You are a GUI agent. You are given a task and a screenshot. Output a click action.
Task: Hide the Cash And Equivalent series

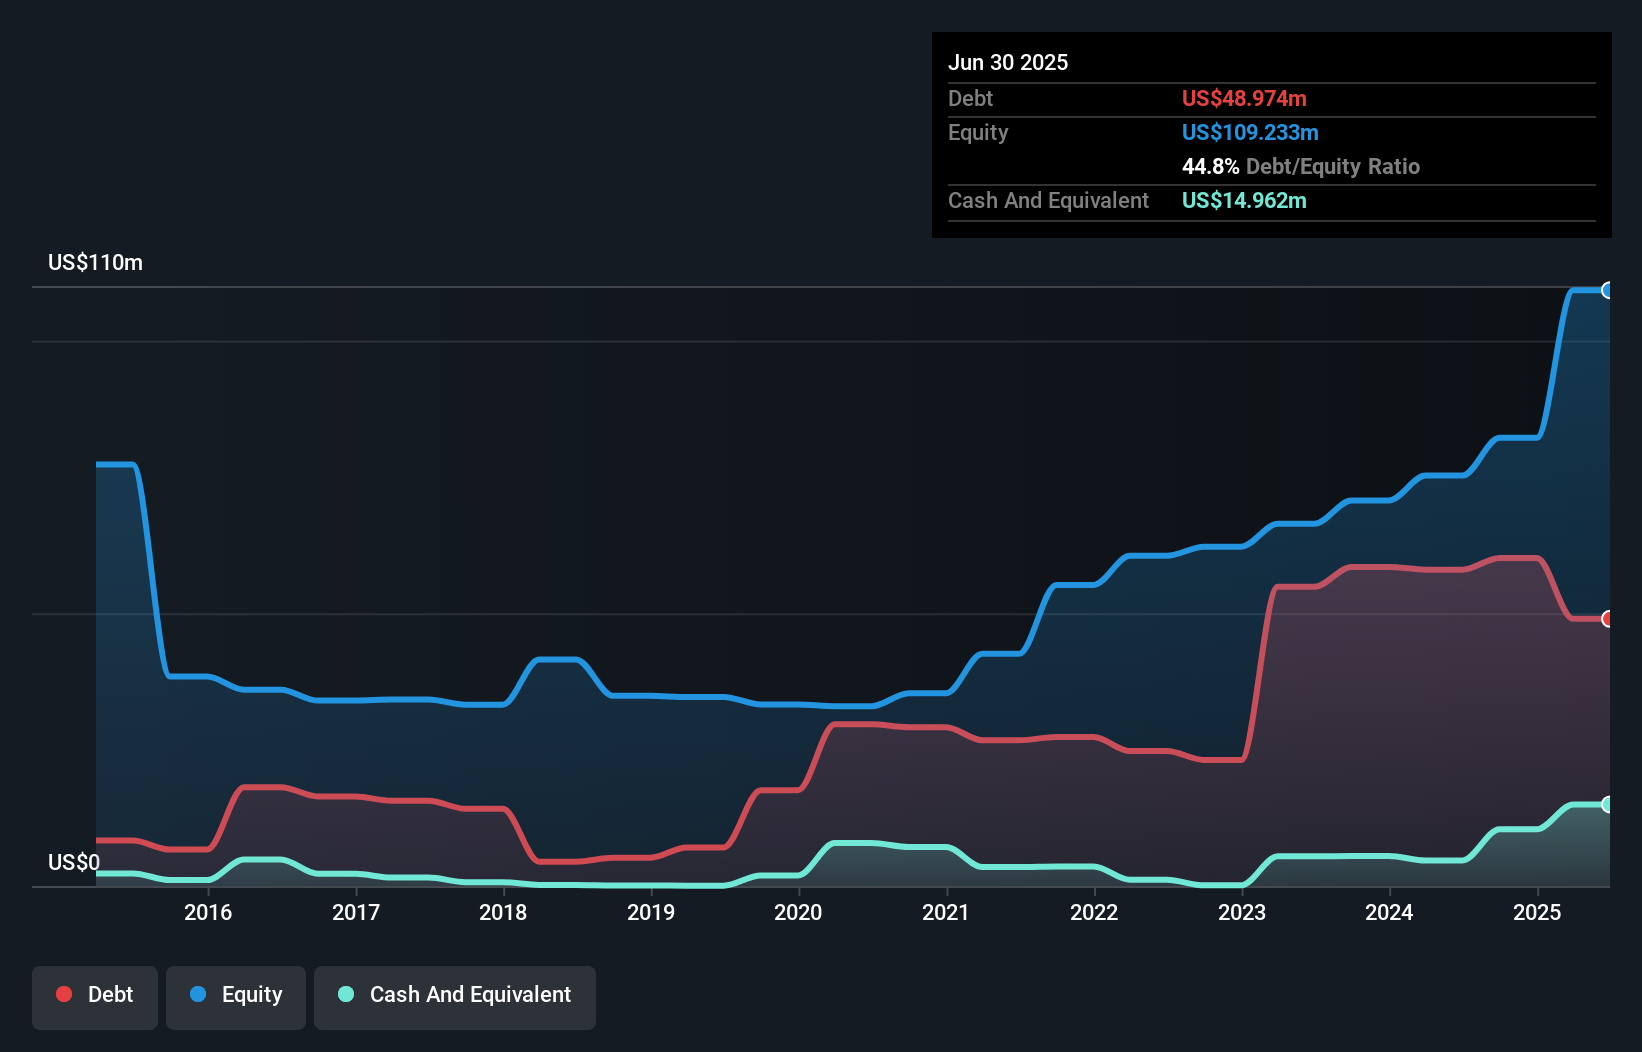coord(455,995)
